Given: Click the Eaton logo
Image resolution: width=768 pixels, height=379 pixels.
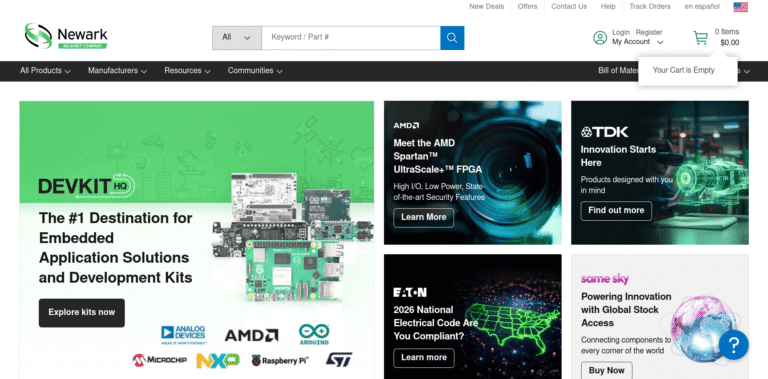Looking at the screenshot, I should coord(410,292).
